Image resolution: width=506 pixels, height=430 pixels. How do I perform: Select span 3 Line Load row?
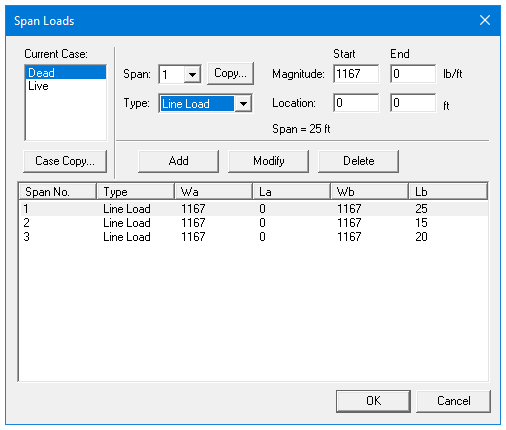(x=253, y=237)
